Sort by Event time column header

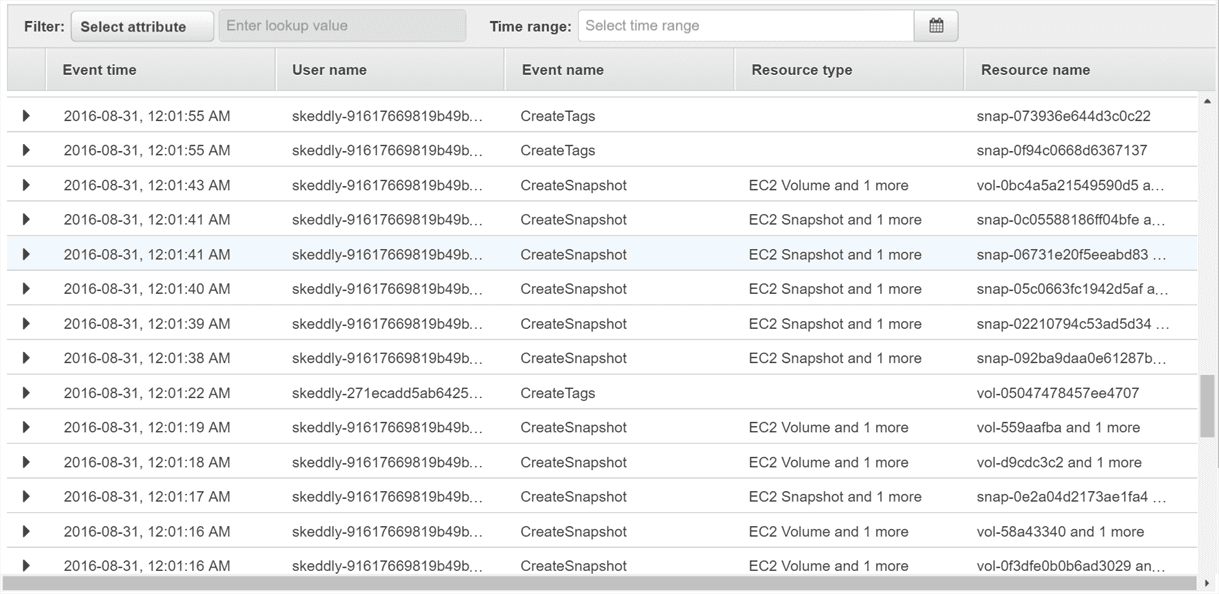point(100,70)
